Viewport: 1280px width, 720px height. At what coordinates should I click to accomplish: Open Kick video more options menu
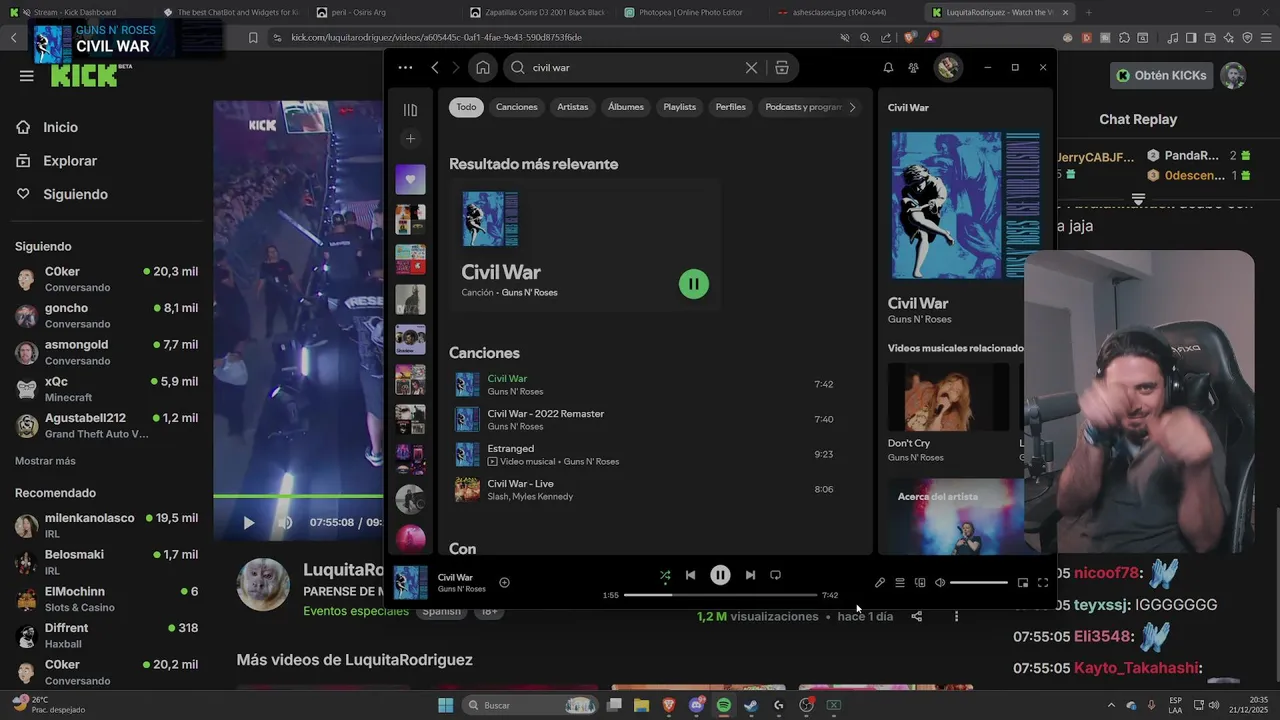956,616
